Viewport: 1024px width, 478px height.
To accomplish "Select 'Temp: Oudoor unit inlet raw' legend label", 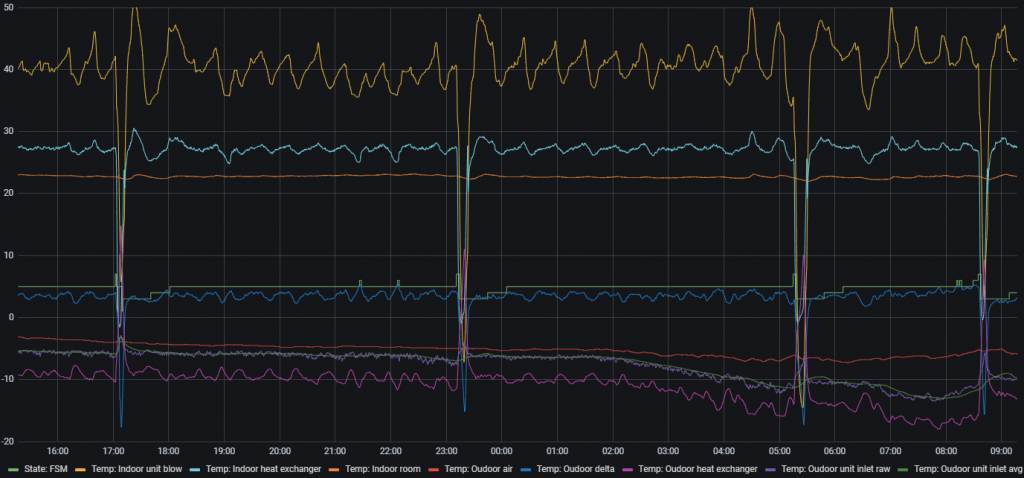I will (836, 467).
